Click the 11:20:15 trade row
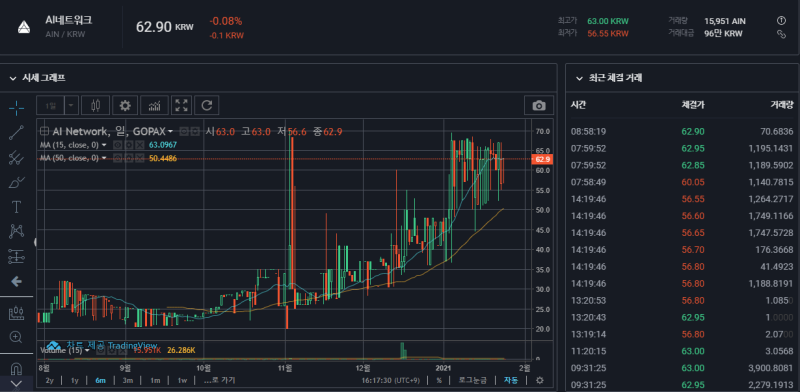Screen dimensions: 800x392 (682, 351)
